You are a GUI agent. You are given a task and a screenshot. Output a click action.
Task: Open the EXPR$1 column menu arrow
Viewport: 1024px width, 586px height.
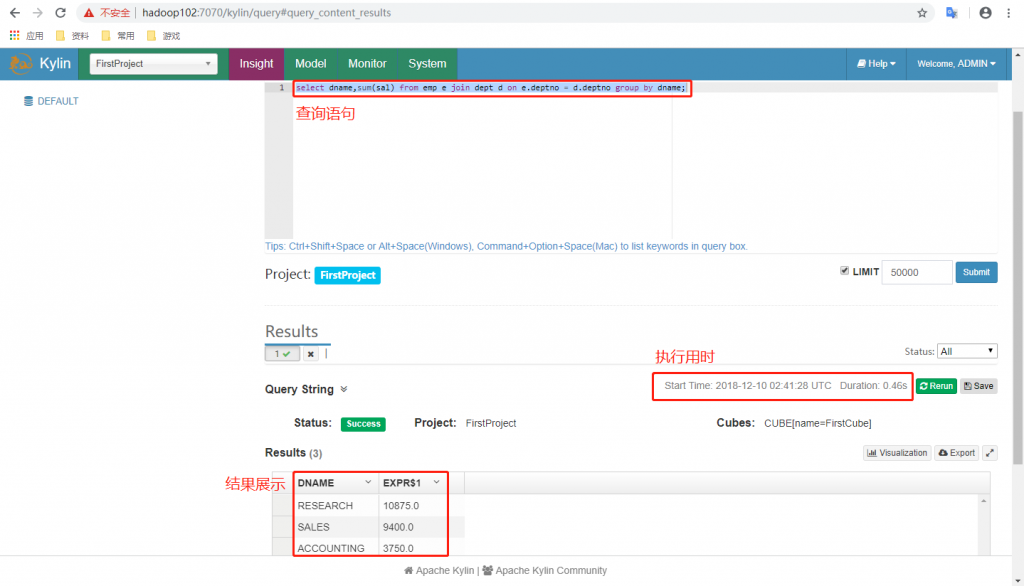tap(436, 482)
